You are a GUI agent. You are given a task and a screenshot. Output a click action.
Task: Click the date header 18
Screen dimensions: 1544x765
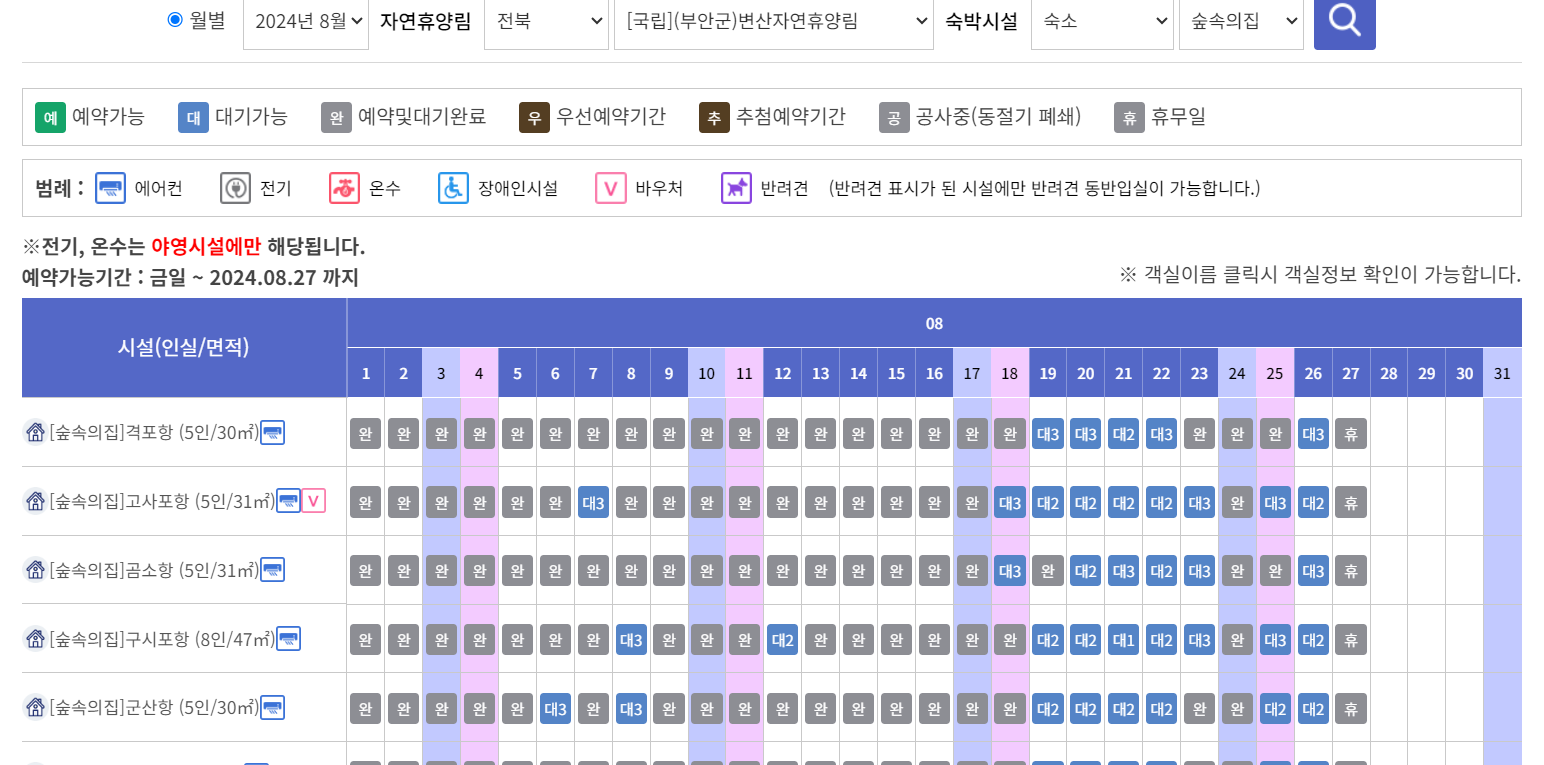[x=1010, y=373]
